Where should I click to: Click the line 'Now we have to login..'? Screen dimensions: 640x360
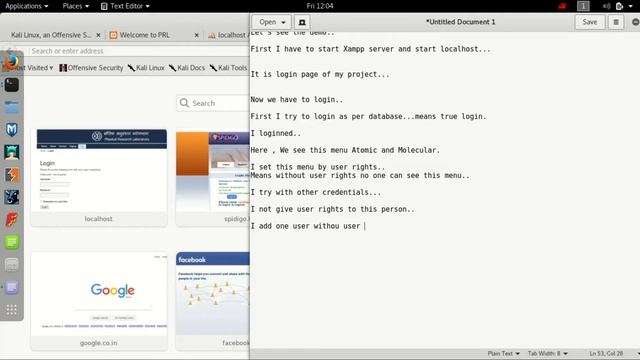(296, 100)
